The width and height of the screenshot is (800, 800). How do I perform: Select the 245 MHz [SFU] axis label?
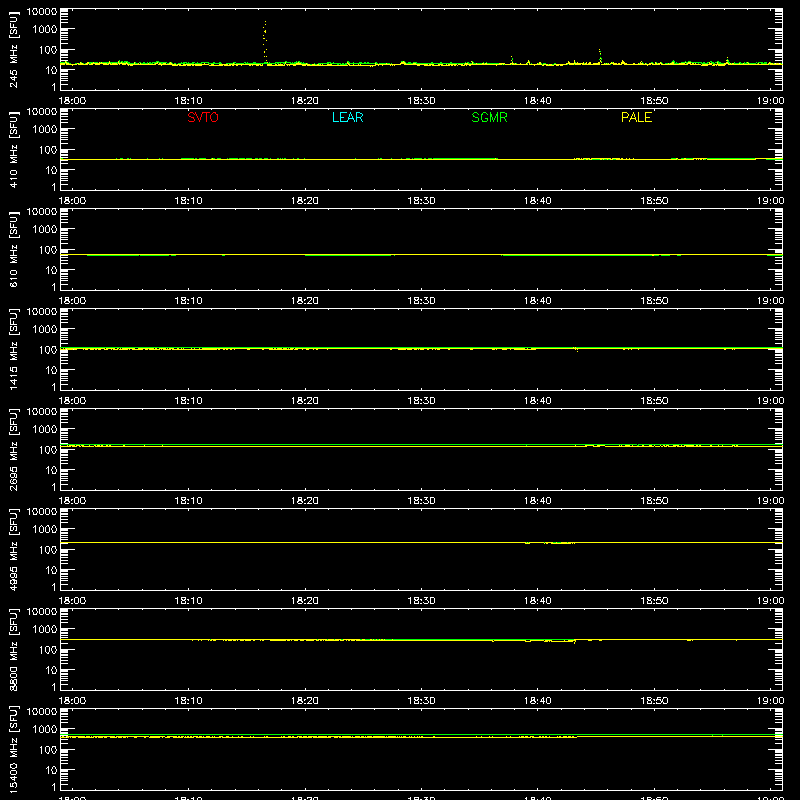(13, 49)
